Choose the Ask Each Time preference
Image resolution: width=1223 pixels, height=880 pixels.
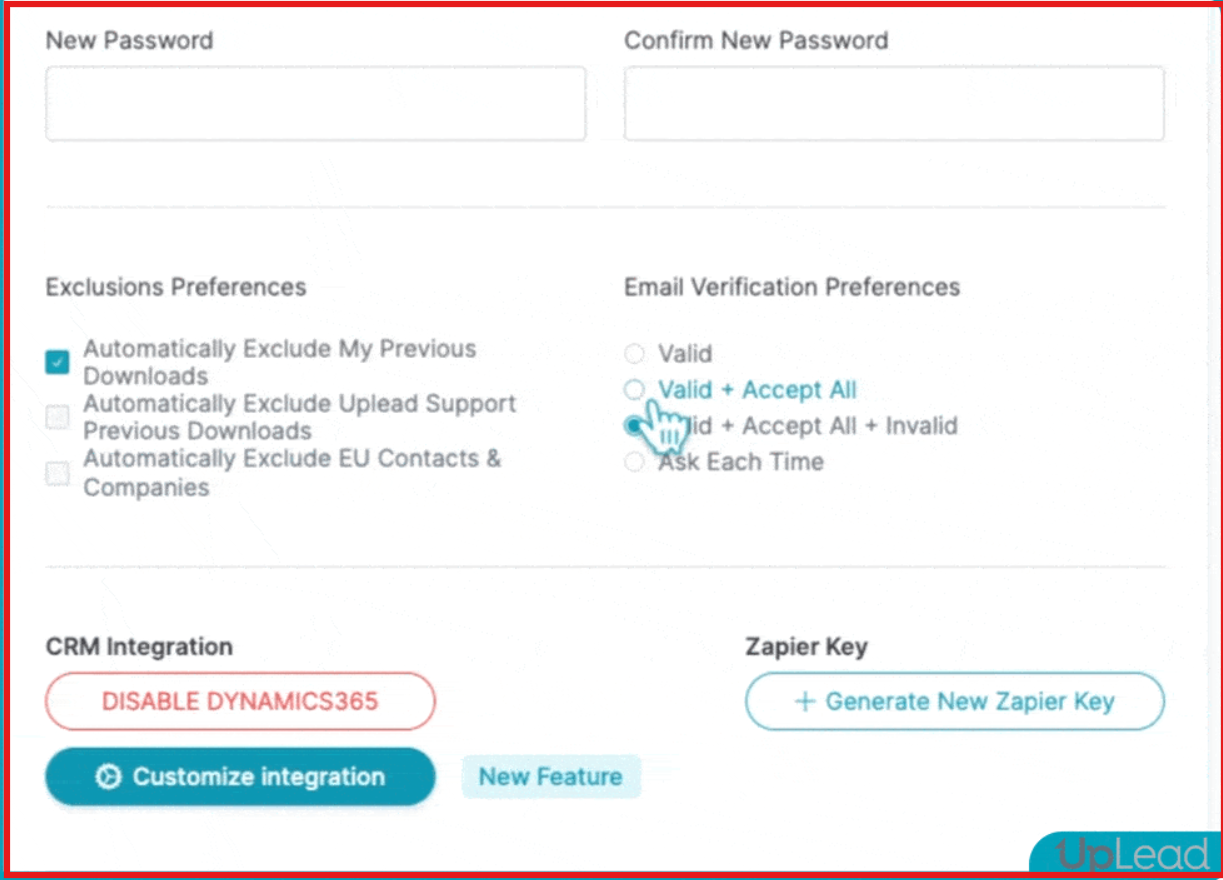tap(634, 461)
